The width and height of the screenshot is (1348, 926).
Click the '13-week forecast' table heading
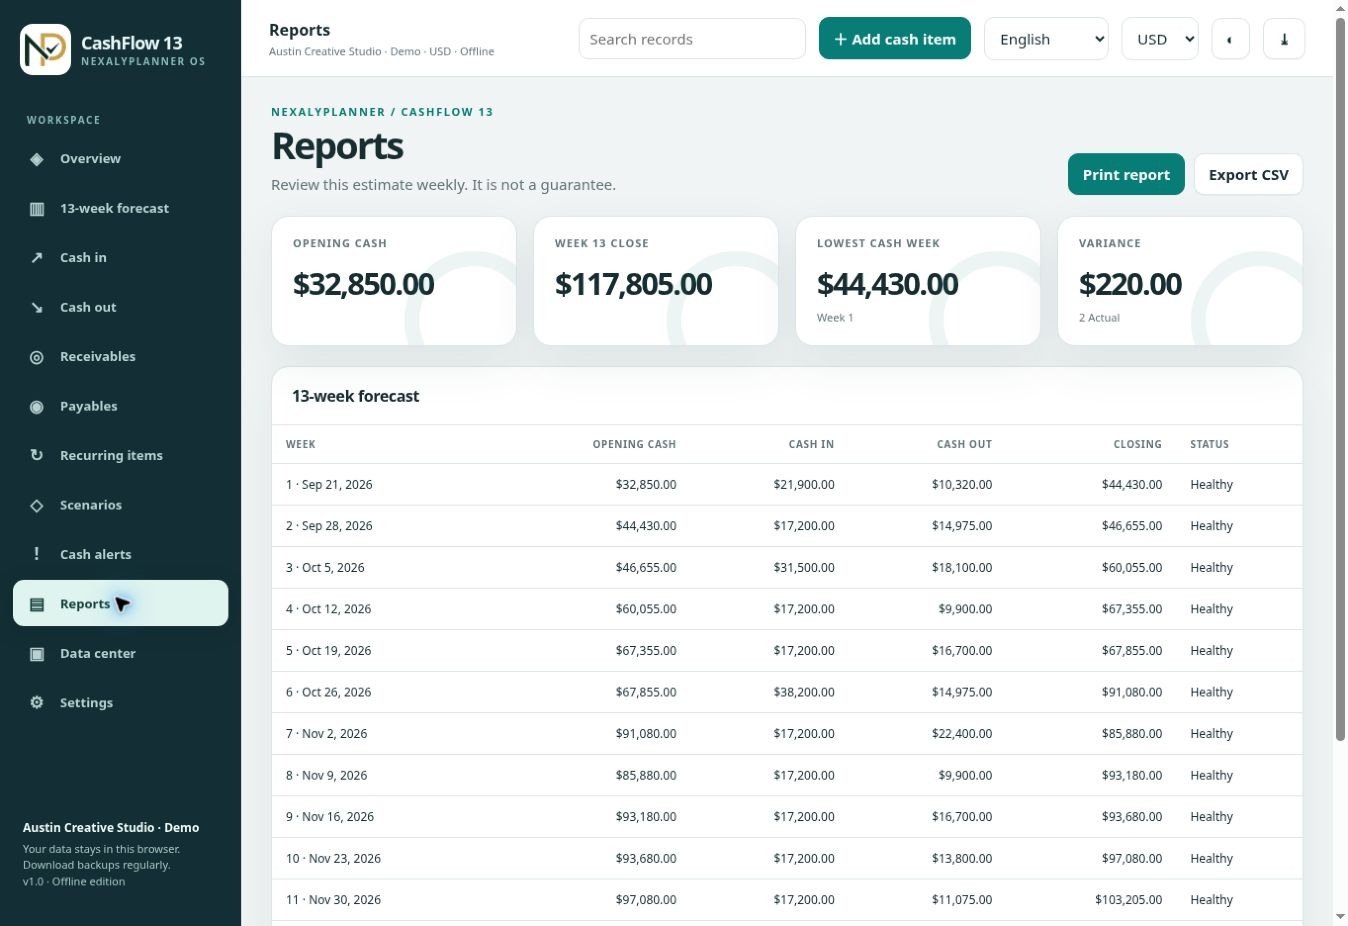point(355,396)
